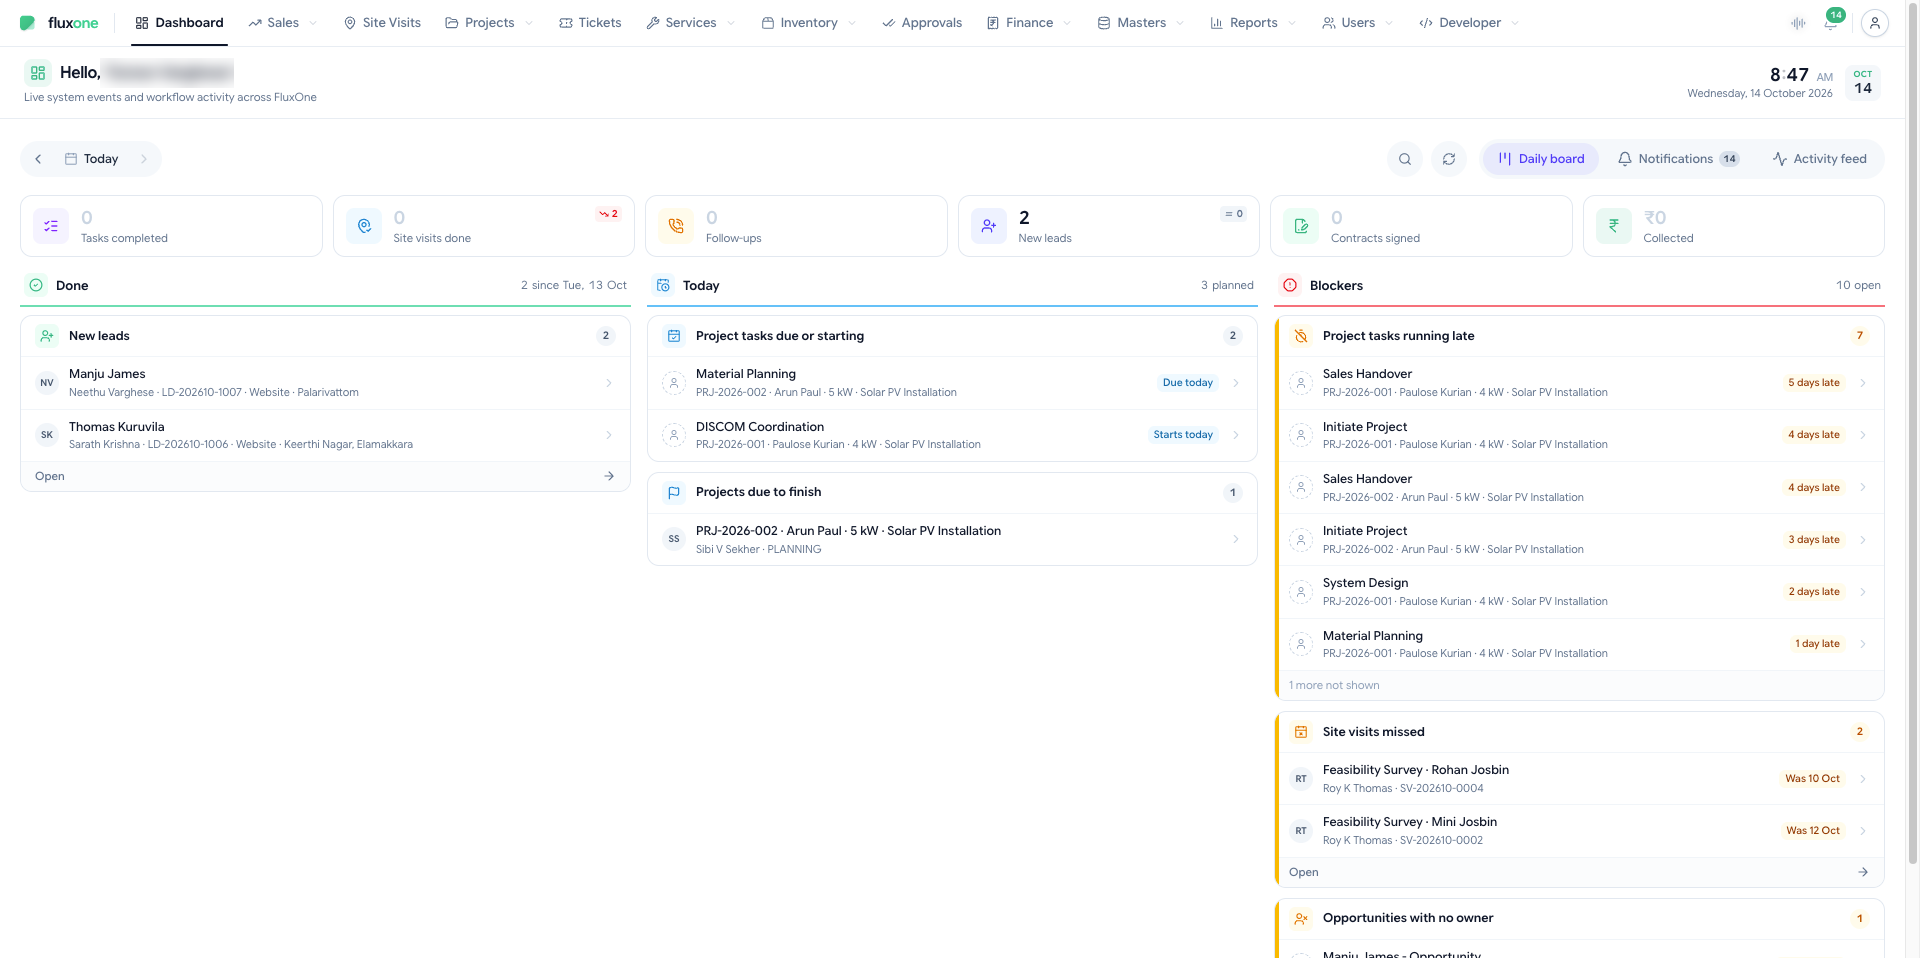Viewport: 1920px width, 958px height.
Task: Open the search magnifier icon
Action: (x=1405, y=159)
